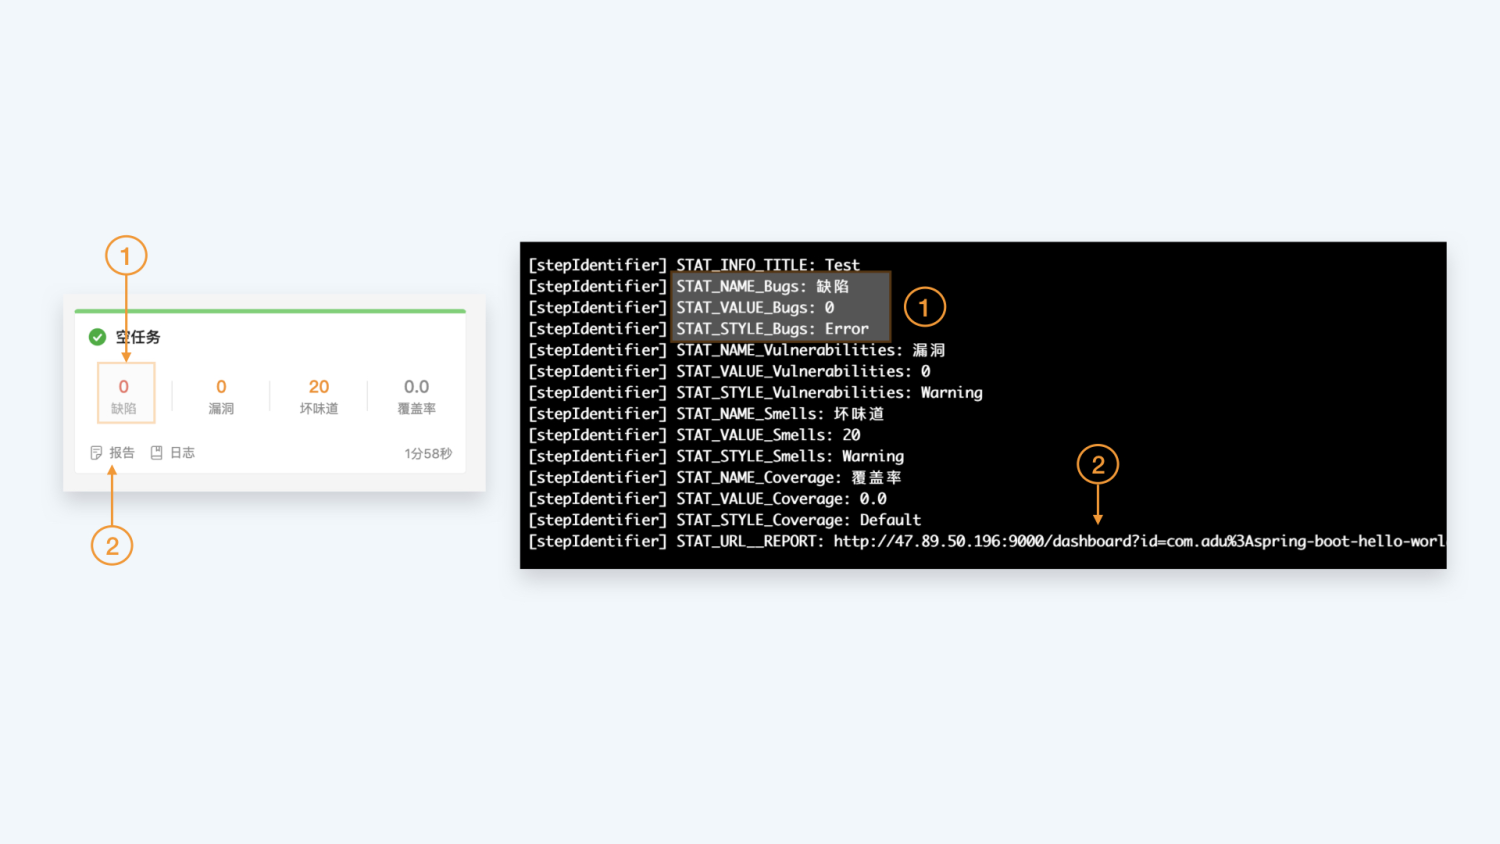Click the STAT_VALUE_Smells: 20 log line

694,435
